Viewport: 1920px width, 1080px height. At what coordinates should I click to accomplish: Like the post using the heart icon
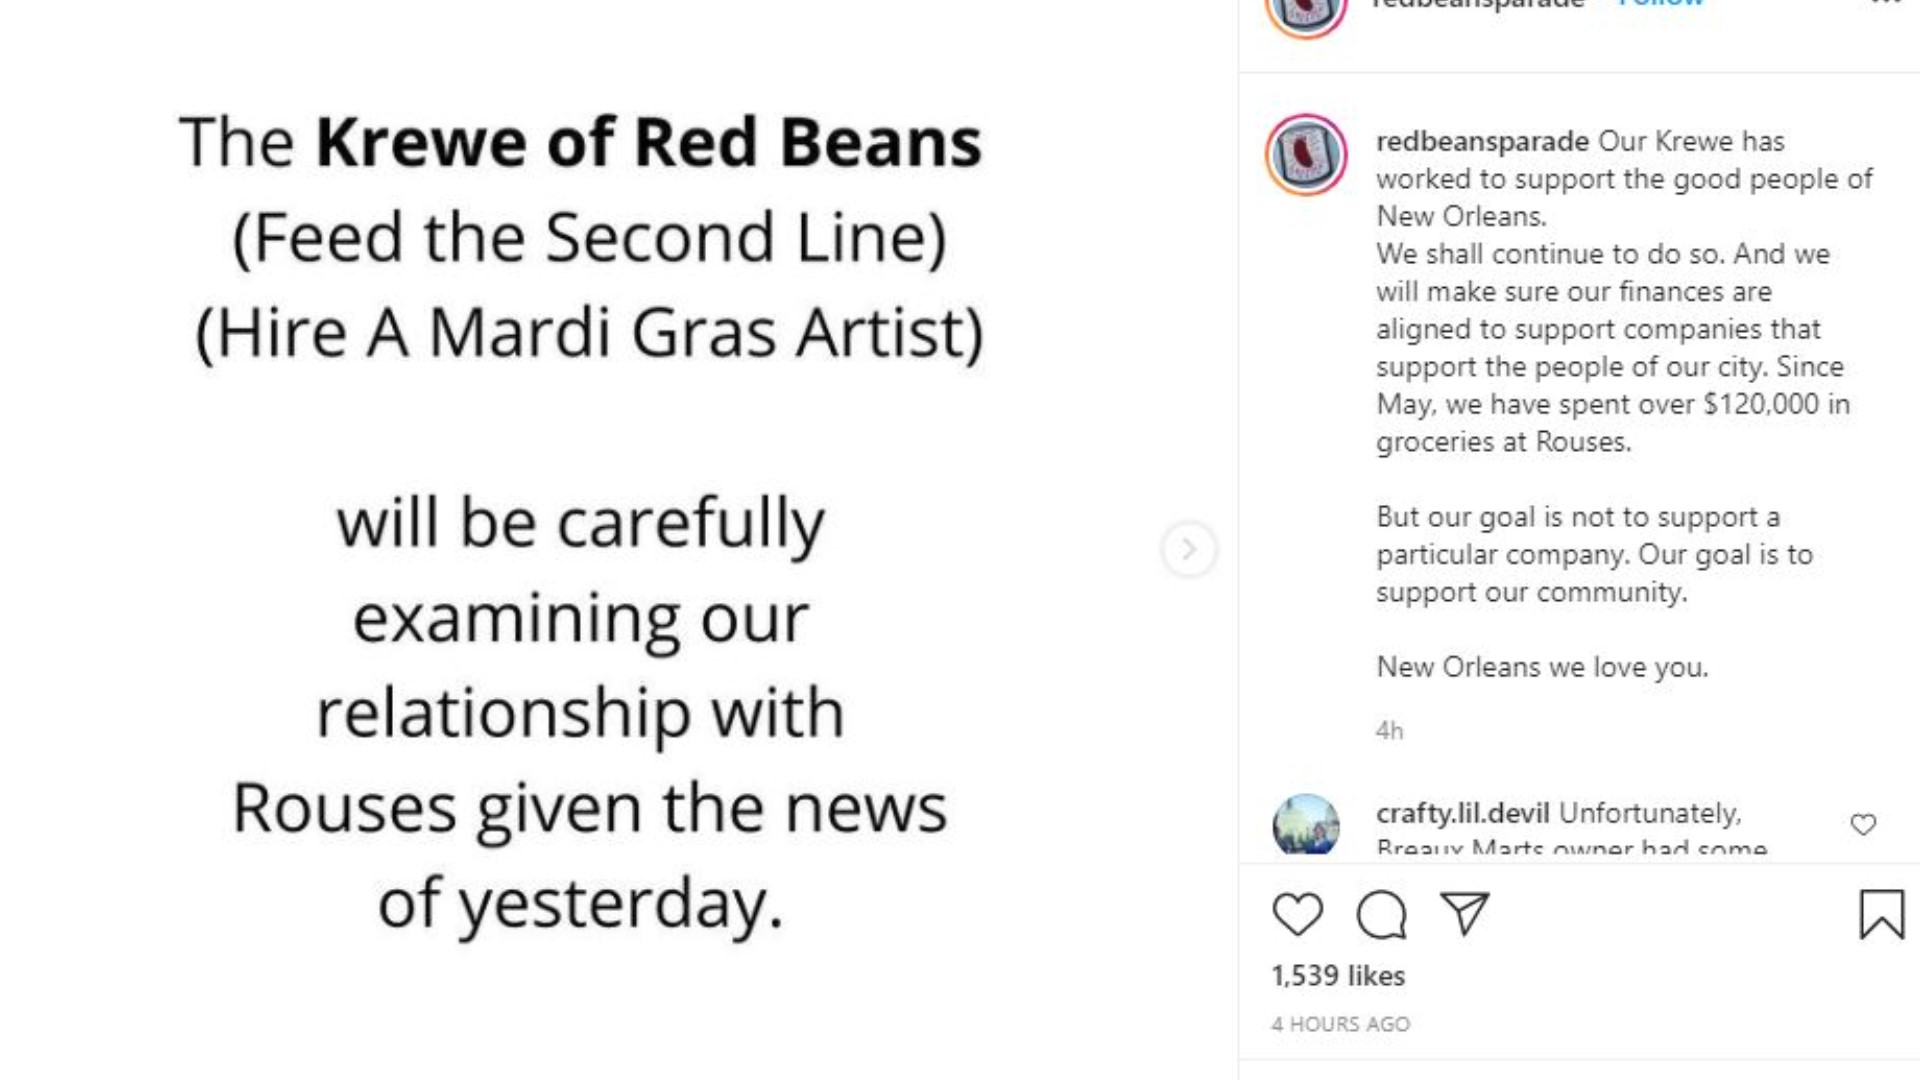[x=1297, y=913]
